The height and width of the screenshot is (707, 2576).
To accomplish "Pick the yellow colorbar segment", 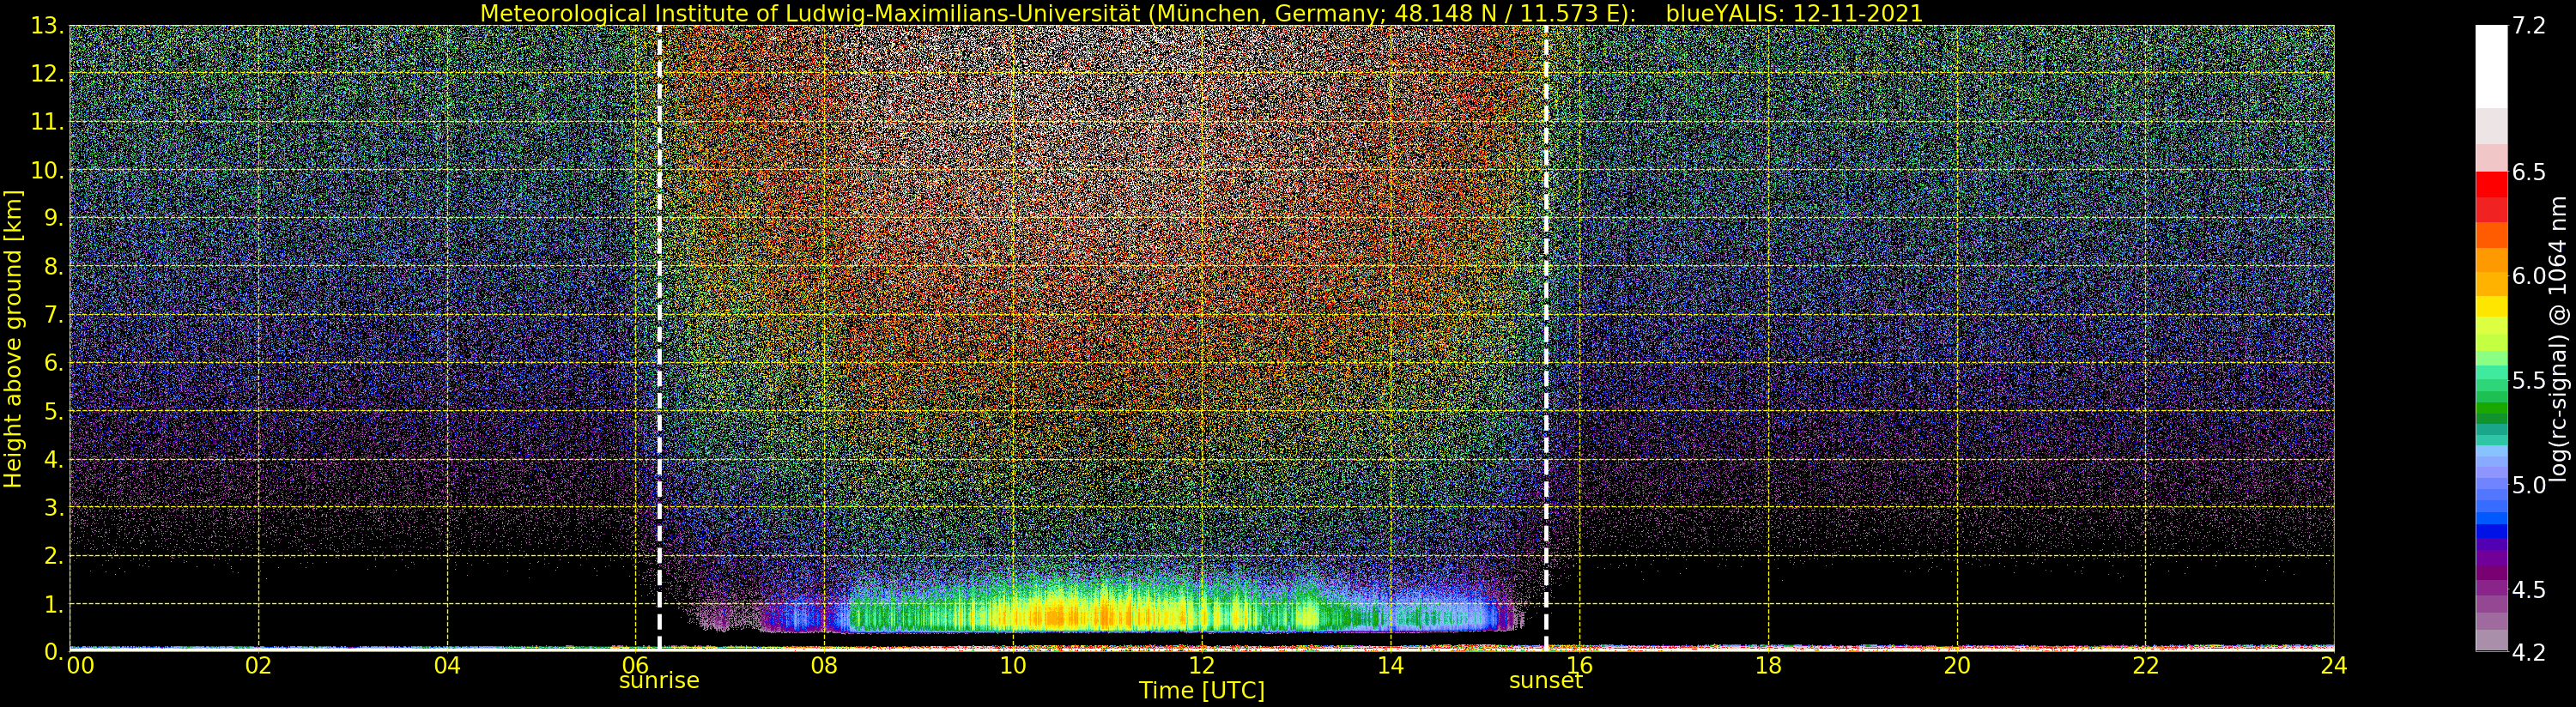I will 2491,306.
